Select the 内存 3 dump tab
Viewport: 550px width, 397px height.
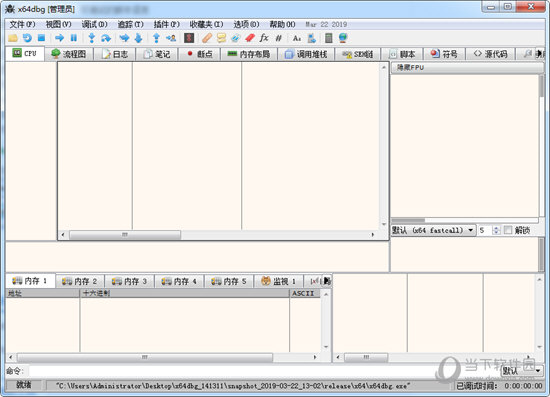tap(129, 281)
